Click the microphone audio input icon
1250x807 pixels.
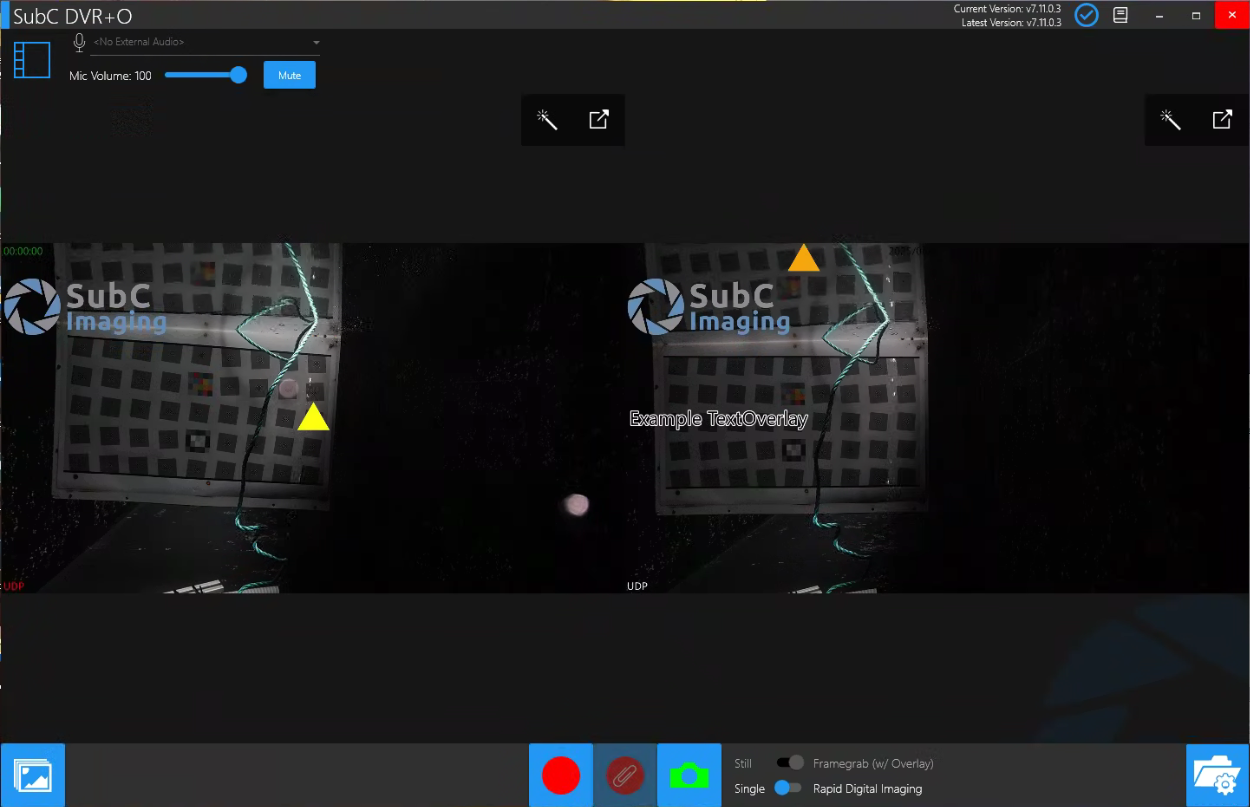point(79,42)
